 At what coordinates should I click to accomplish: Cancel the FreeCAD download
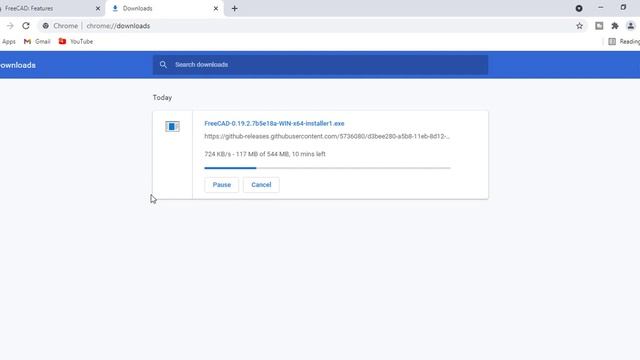[x=261, y=185]
